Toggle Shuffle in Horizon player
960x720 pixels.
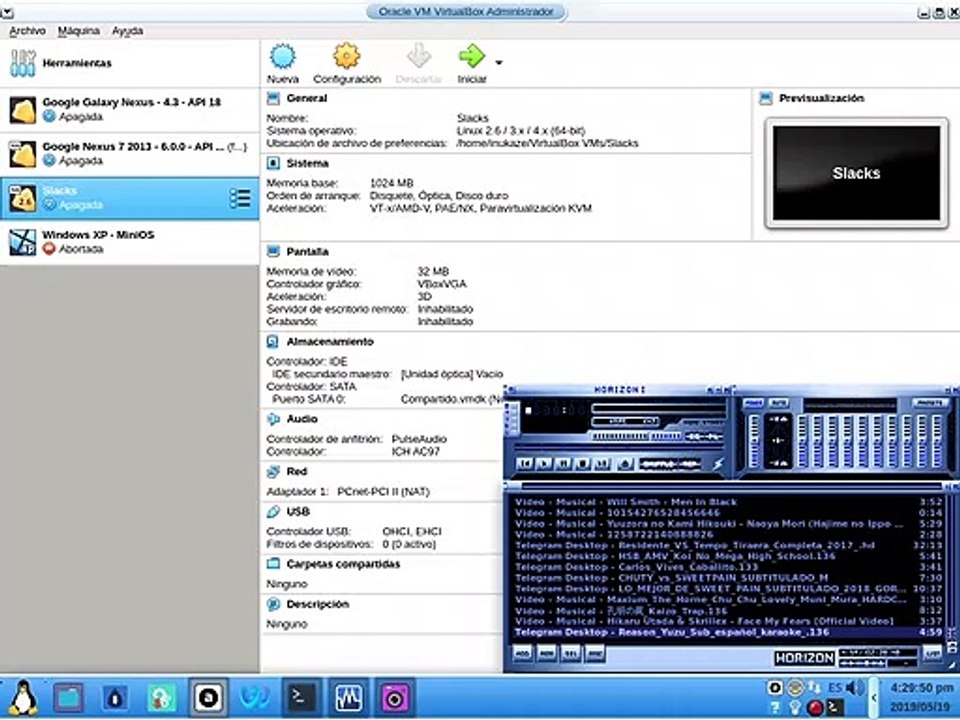[x=659, y=464]
